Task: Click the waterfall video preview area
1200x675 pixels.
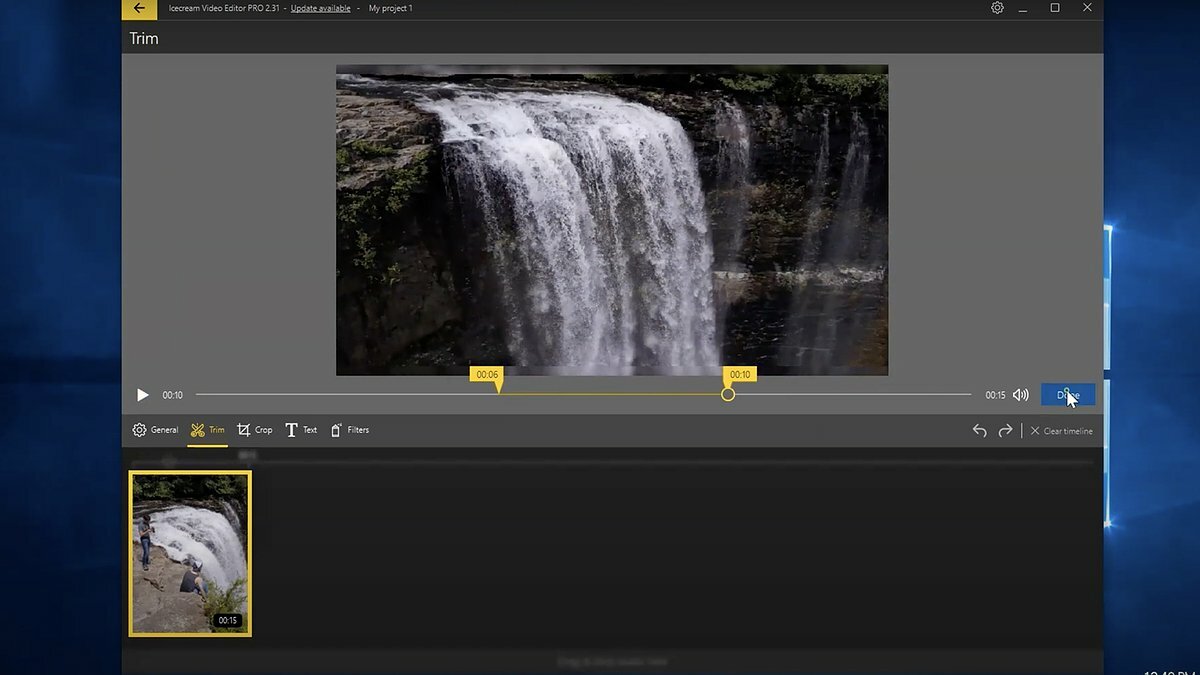Action: pyautogui.click(x=612, y=220)
